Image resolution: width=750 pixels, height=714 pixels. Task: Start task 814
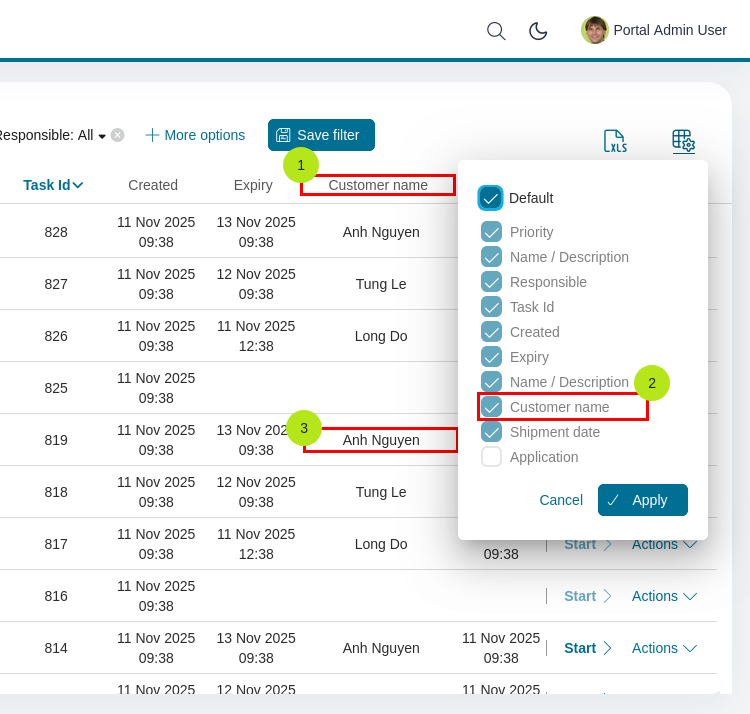coord(587,648)
